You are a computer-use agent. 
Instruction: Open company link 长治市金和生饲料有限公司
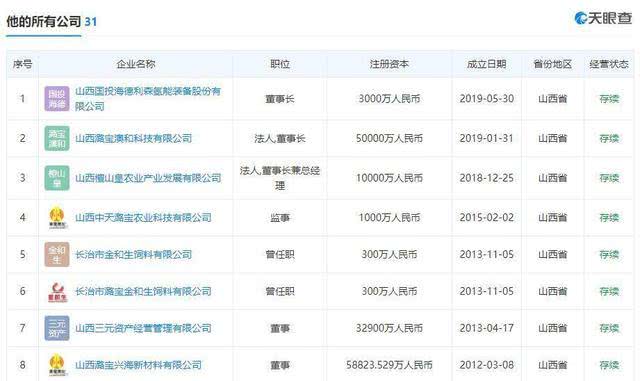[x=133, y=254]
